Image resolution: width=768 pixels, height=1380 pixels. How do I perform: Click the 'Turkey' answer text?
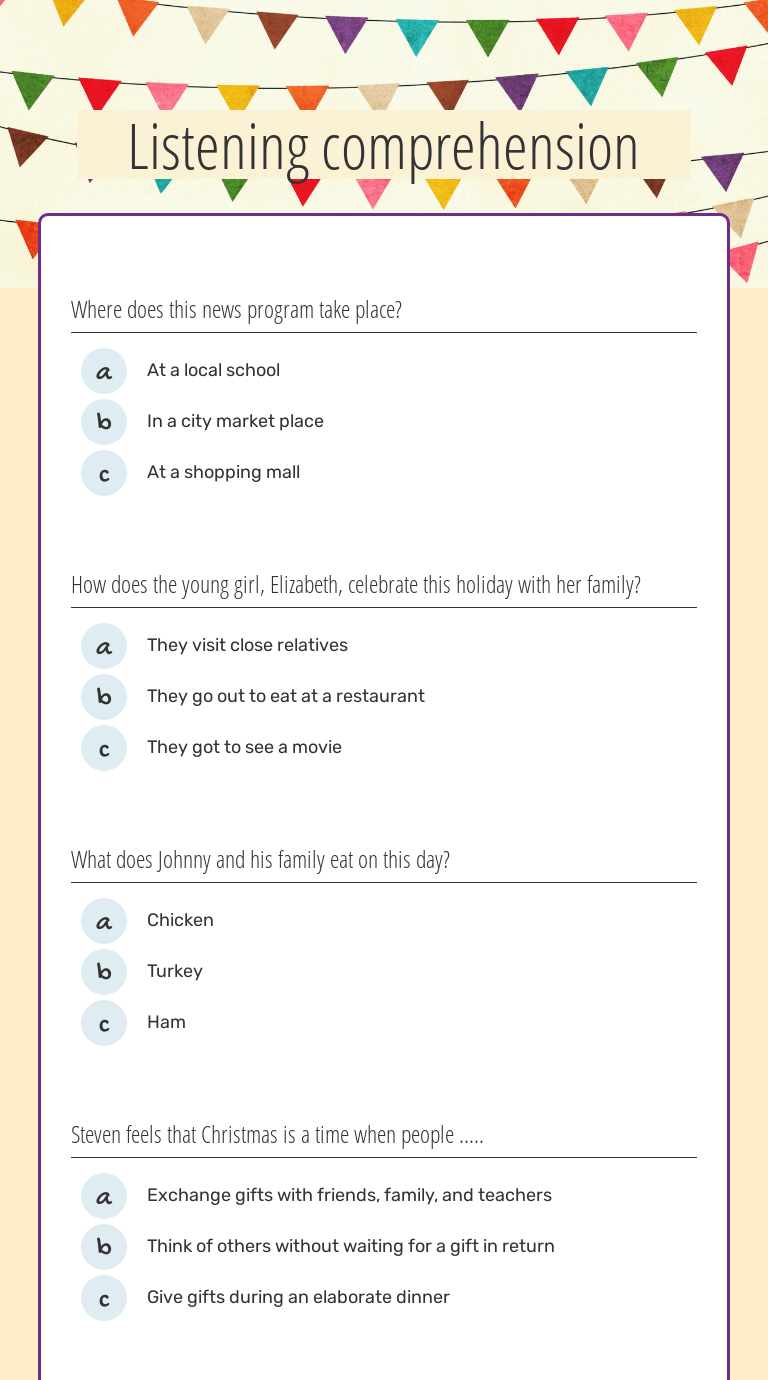[175, 971]
